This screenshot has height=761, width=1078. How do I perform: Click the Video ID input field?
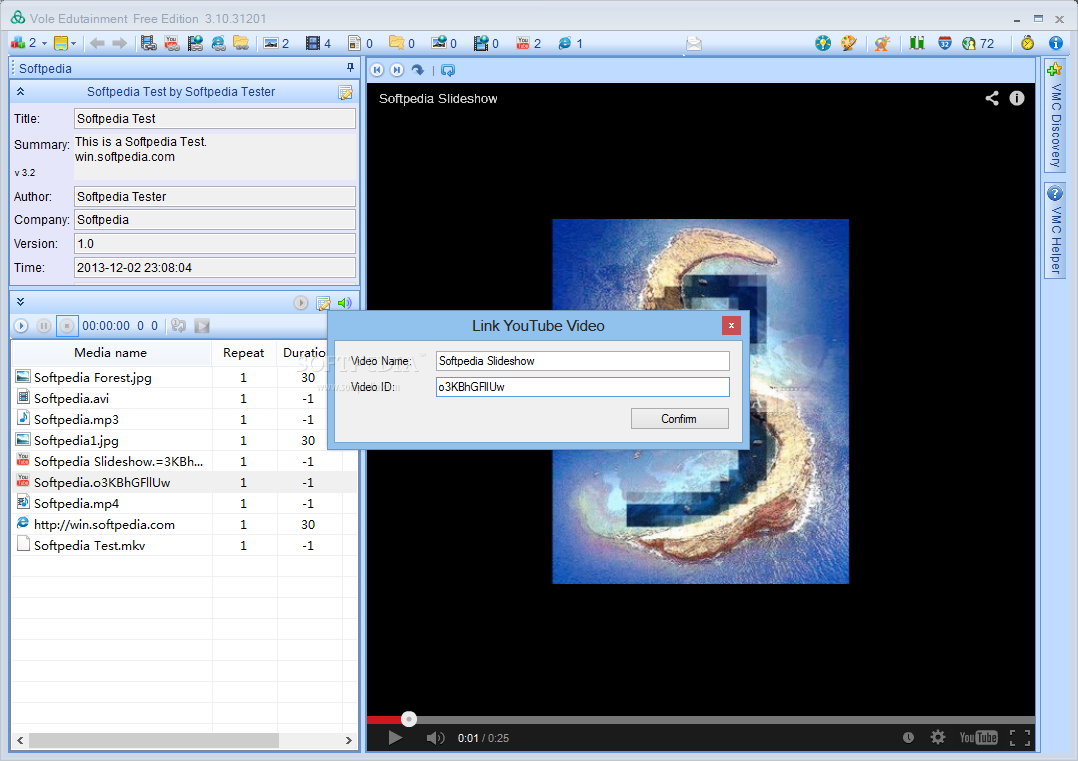pyautogui.click(x=582, y=387)
